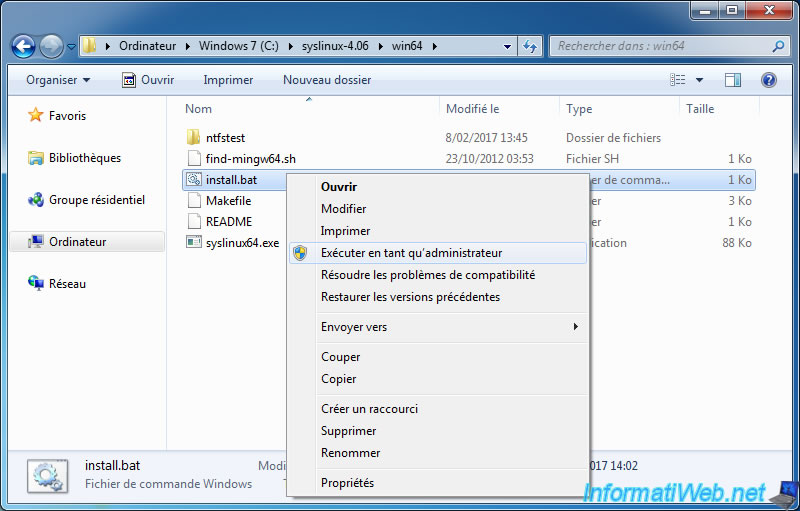Open address bar history dropdown
Screen dimensions: 800x511
point(507,46)
